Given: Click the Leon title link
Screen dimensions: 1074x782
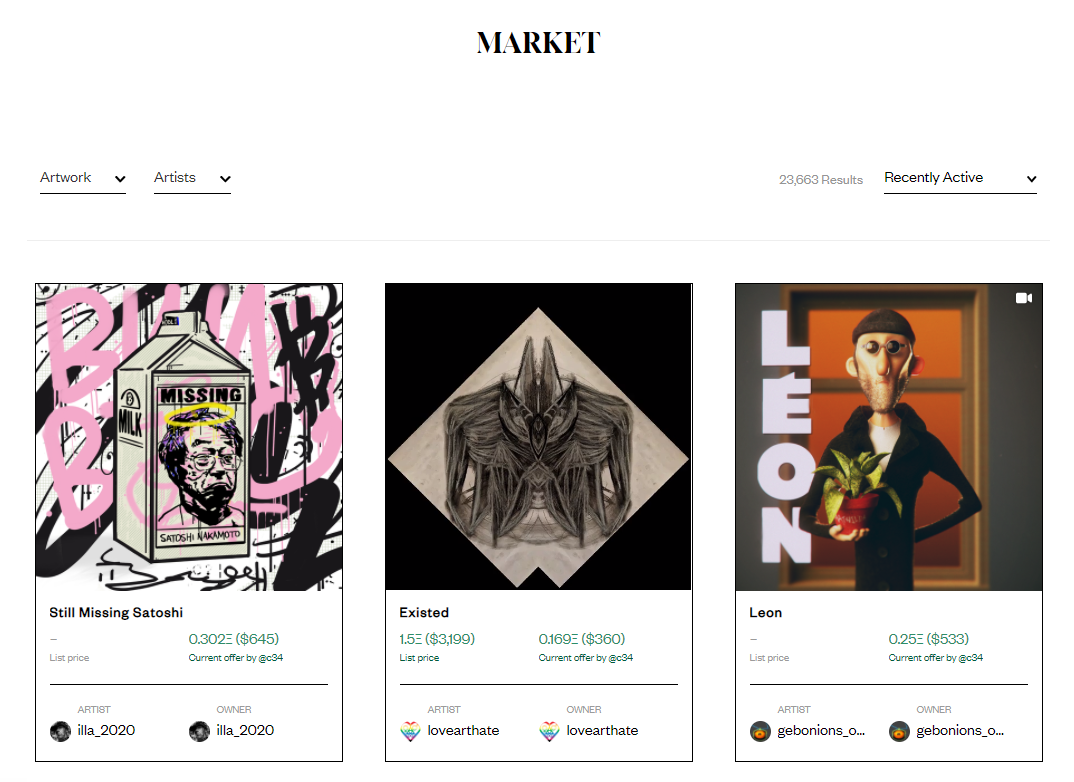Looking at the screenshot, I should [766, 612].
